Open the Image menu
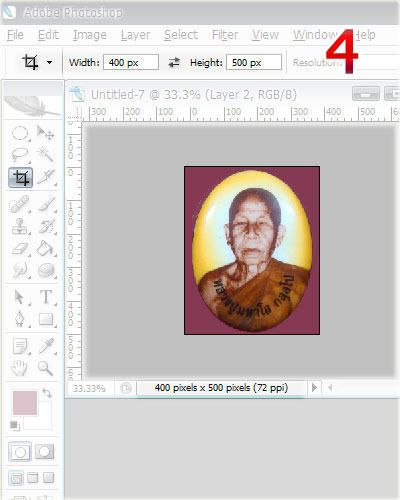The height and width of the screenshot is (500, 400). click(x=90, y=35)
